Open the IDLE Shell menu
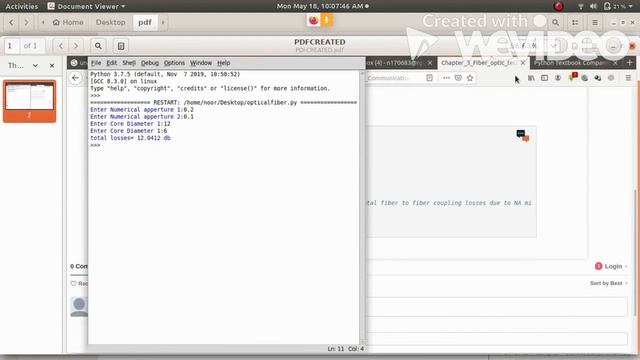Image resolution: width=640 pixels, height=360 pixels. point(129,63)
